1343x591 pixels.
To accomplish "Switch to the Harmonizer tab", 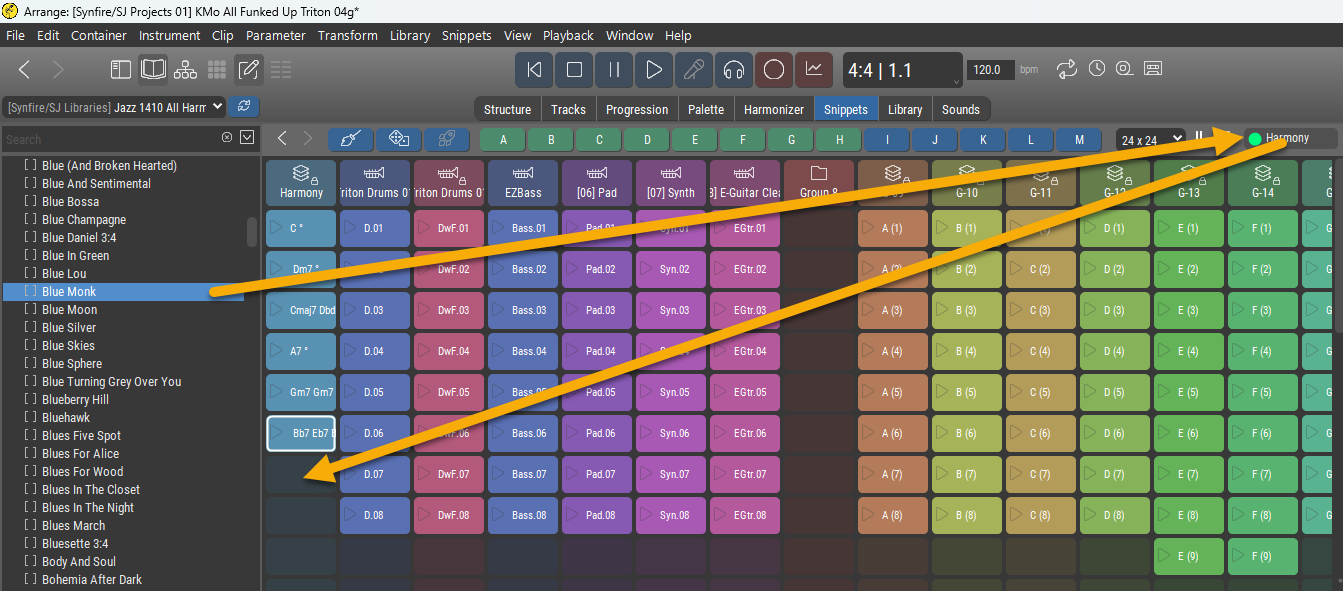I will [774, 109].
